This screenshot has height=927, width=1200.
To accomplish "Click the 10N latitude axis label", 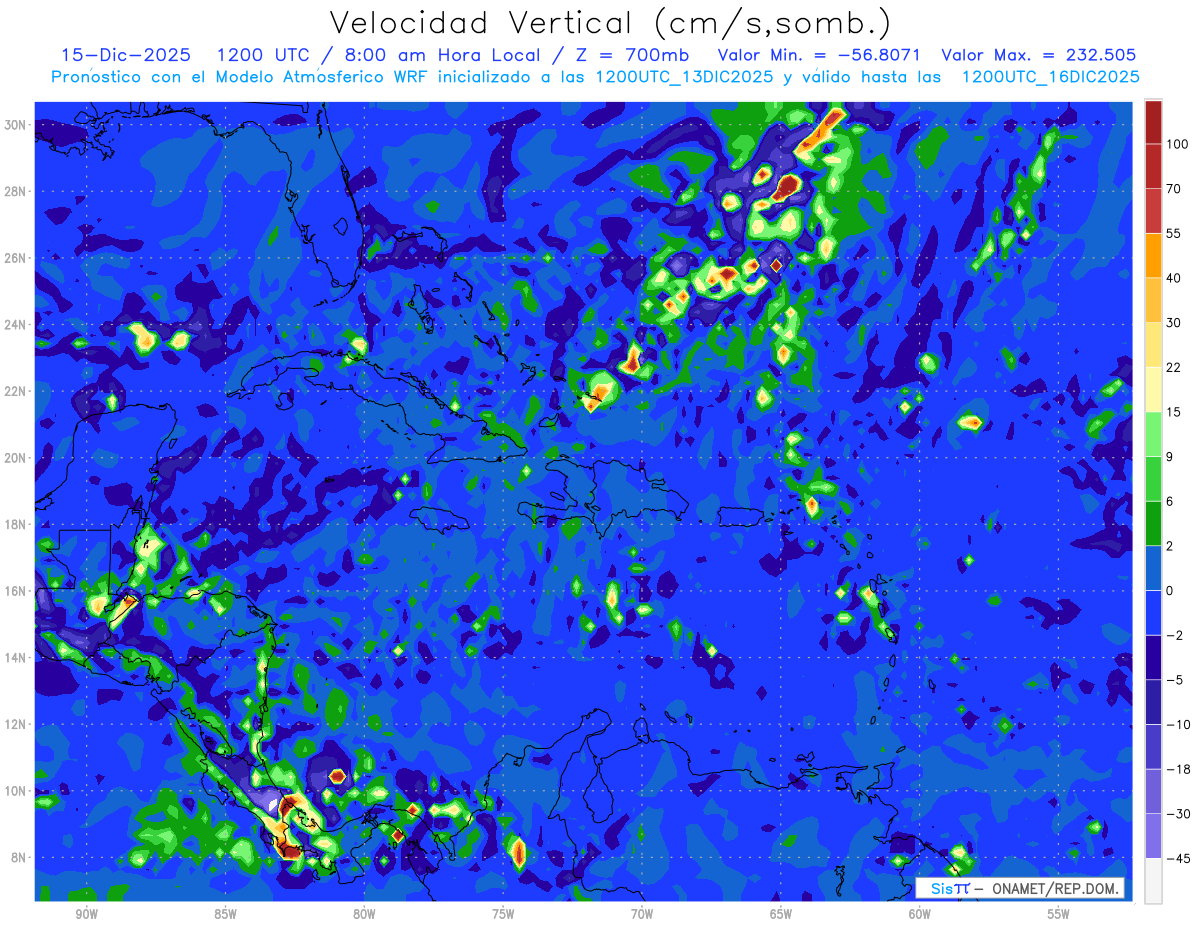I will [x=16, y=791].
